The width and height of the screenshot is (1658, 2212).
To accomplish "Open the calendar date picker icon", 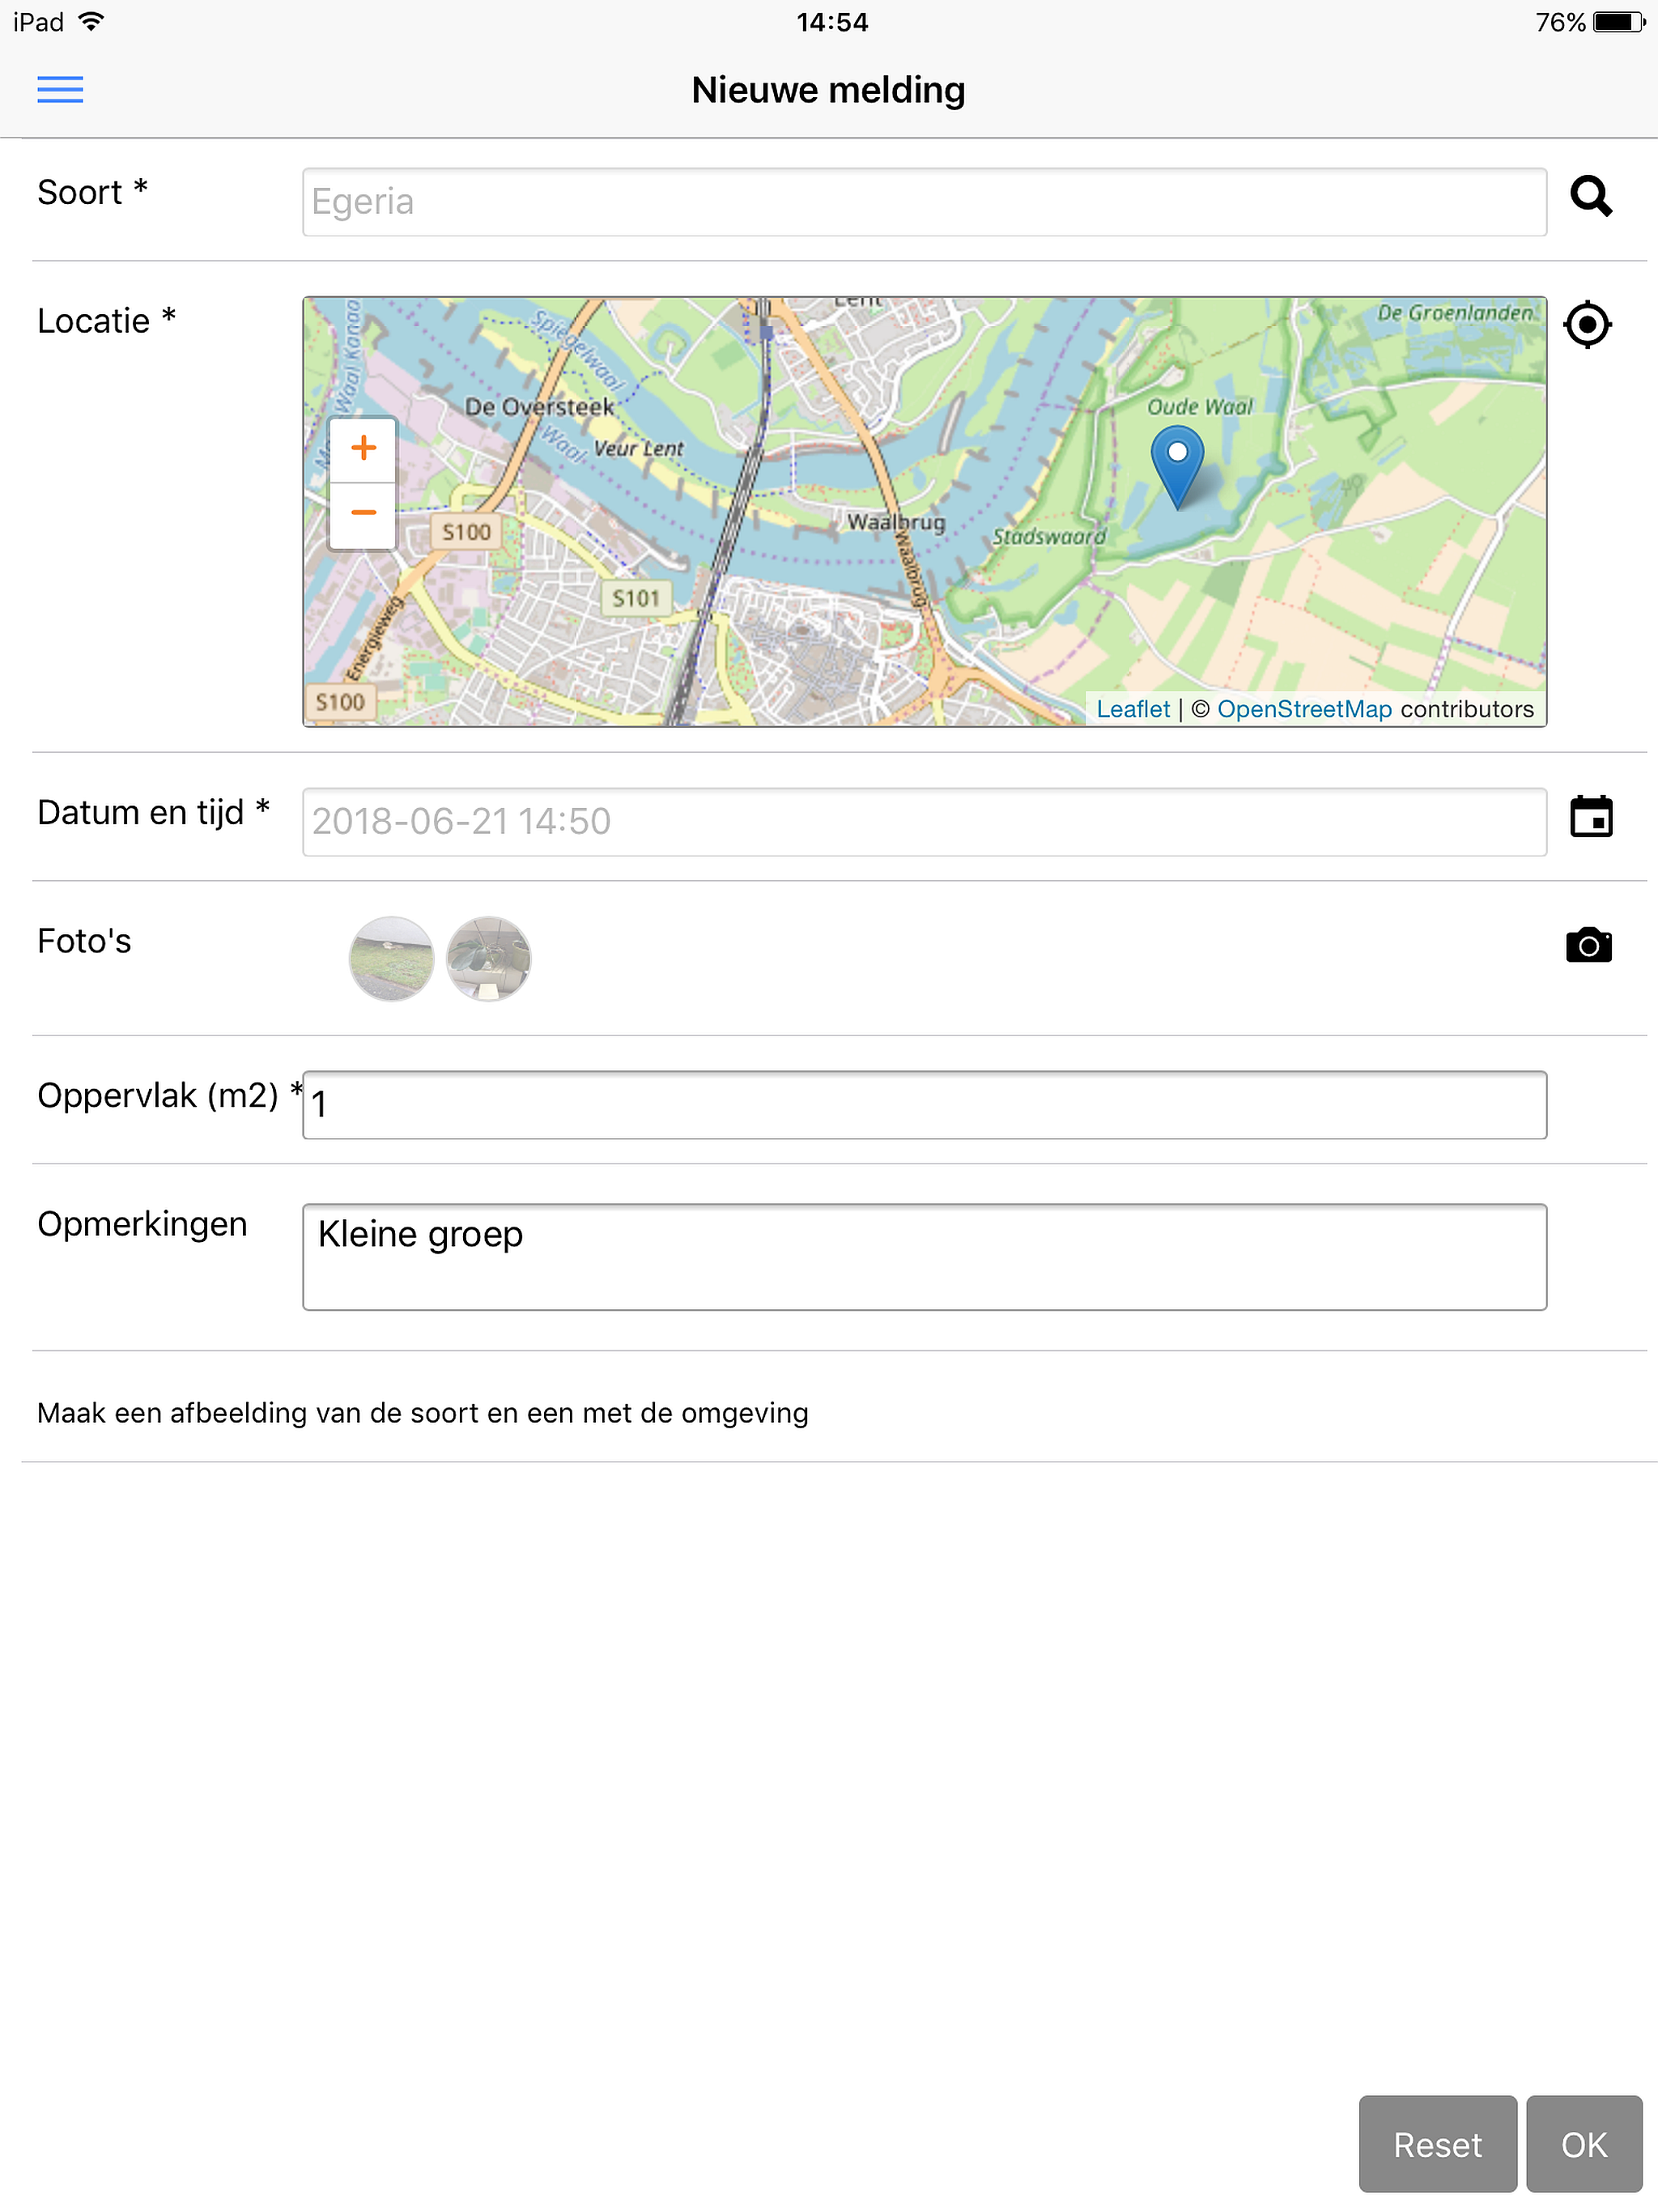I will click(x=1591, y=816).
